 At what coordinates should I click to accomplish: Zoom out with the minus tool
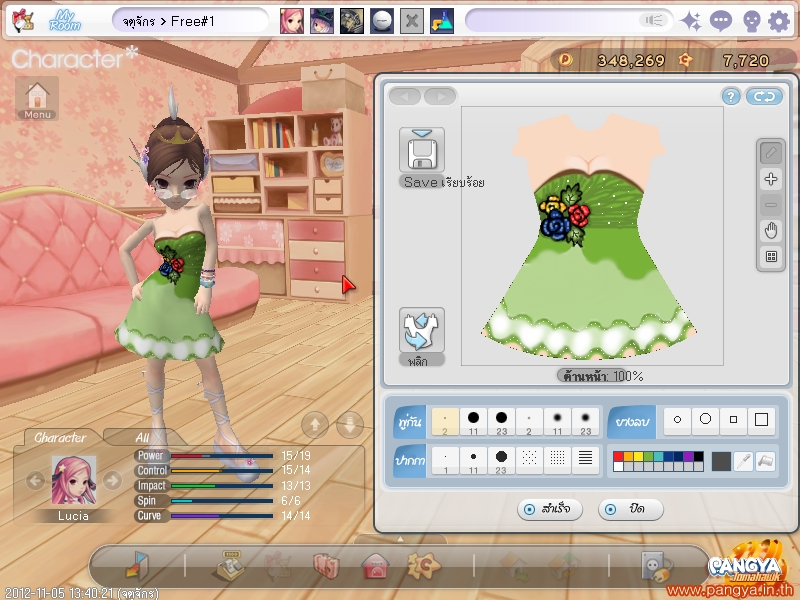point(771,205)
